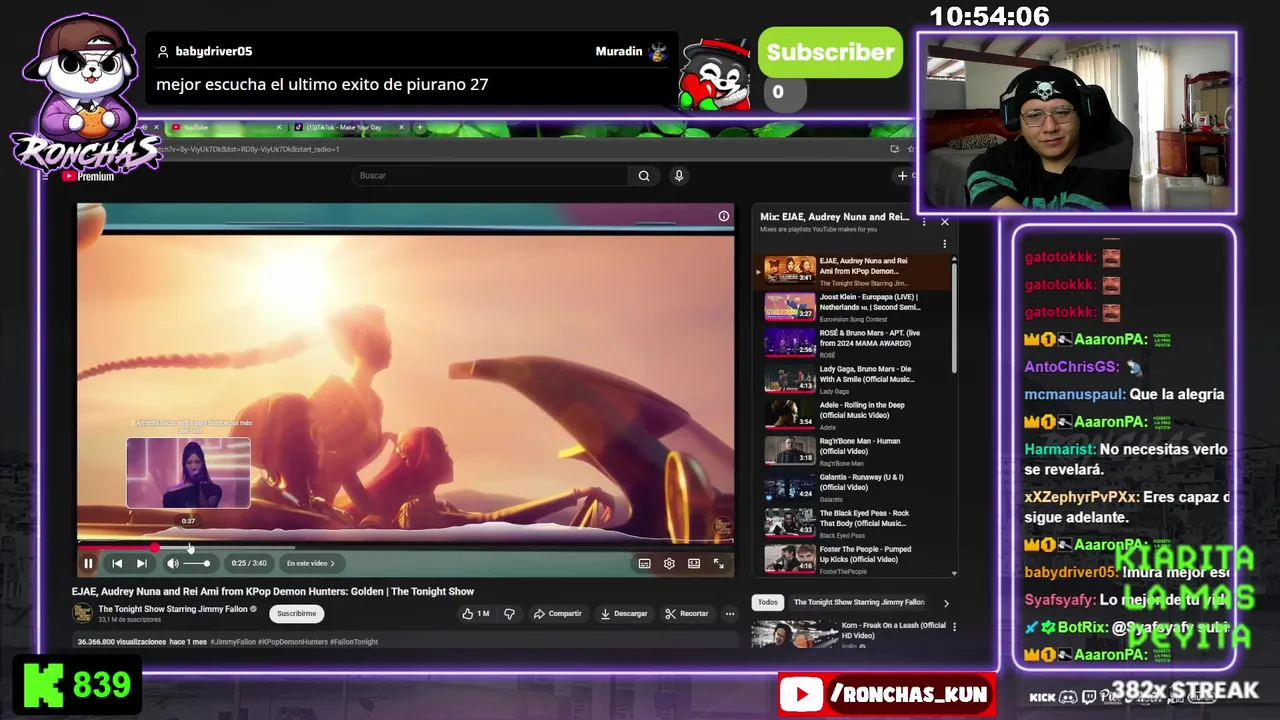Toggle theater mode in the player

(x=694, y=563)
